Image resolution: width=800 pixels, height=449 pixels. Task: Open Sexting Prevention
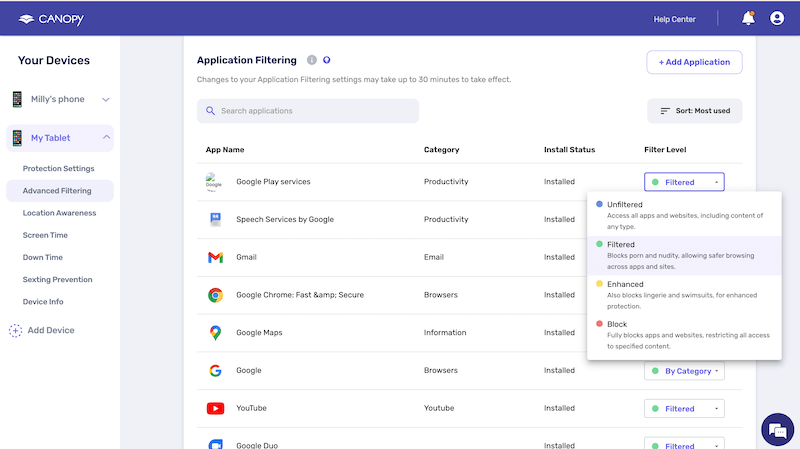coord(58,280)
